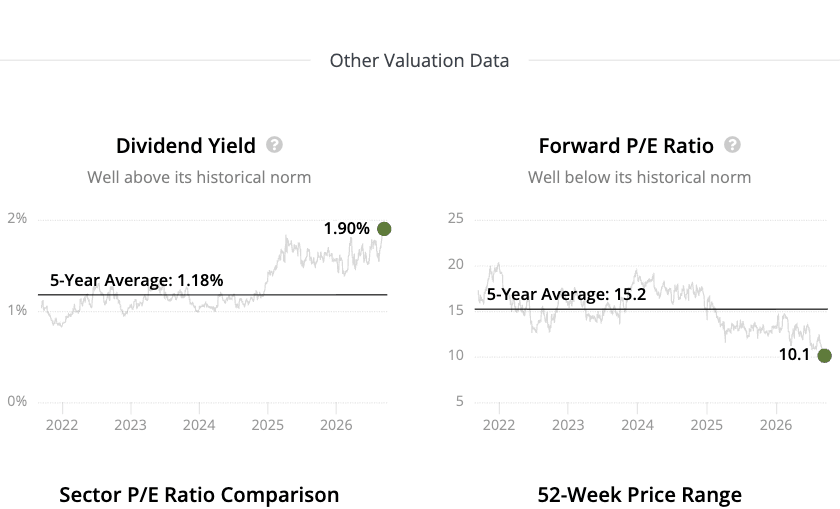840x509 pixels.
Task: Click the green 10.1 forward P/E marker dot
Action: click(x=824, y=355)
